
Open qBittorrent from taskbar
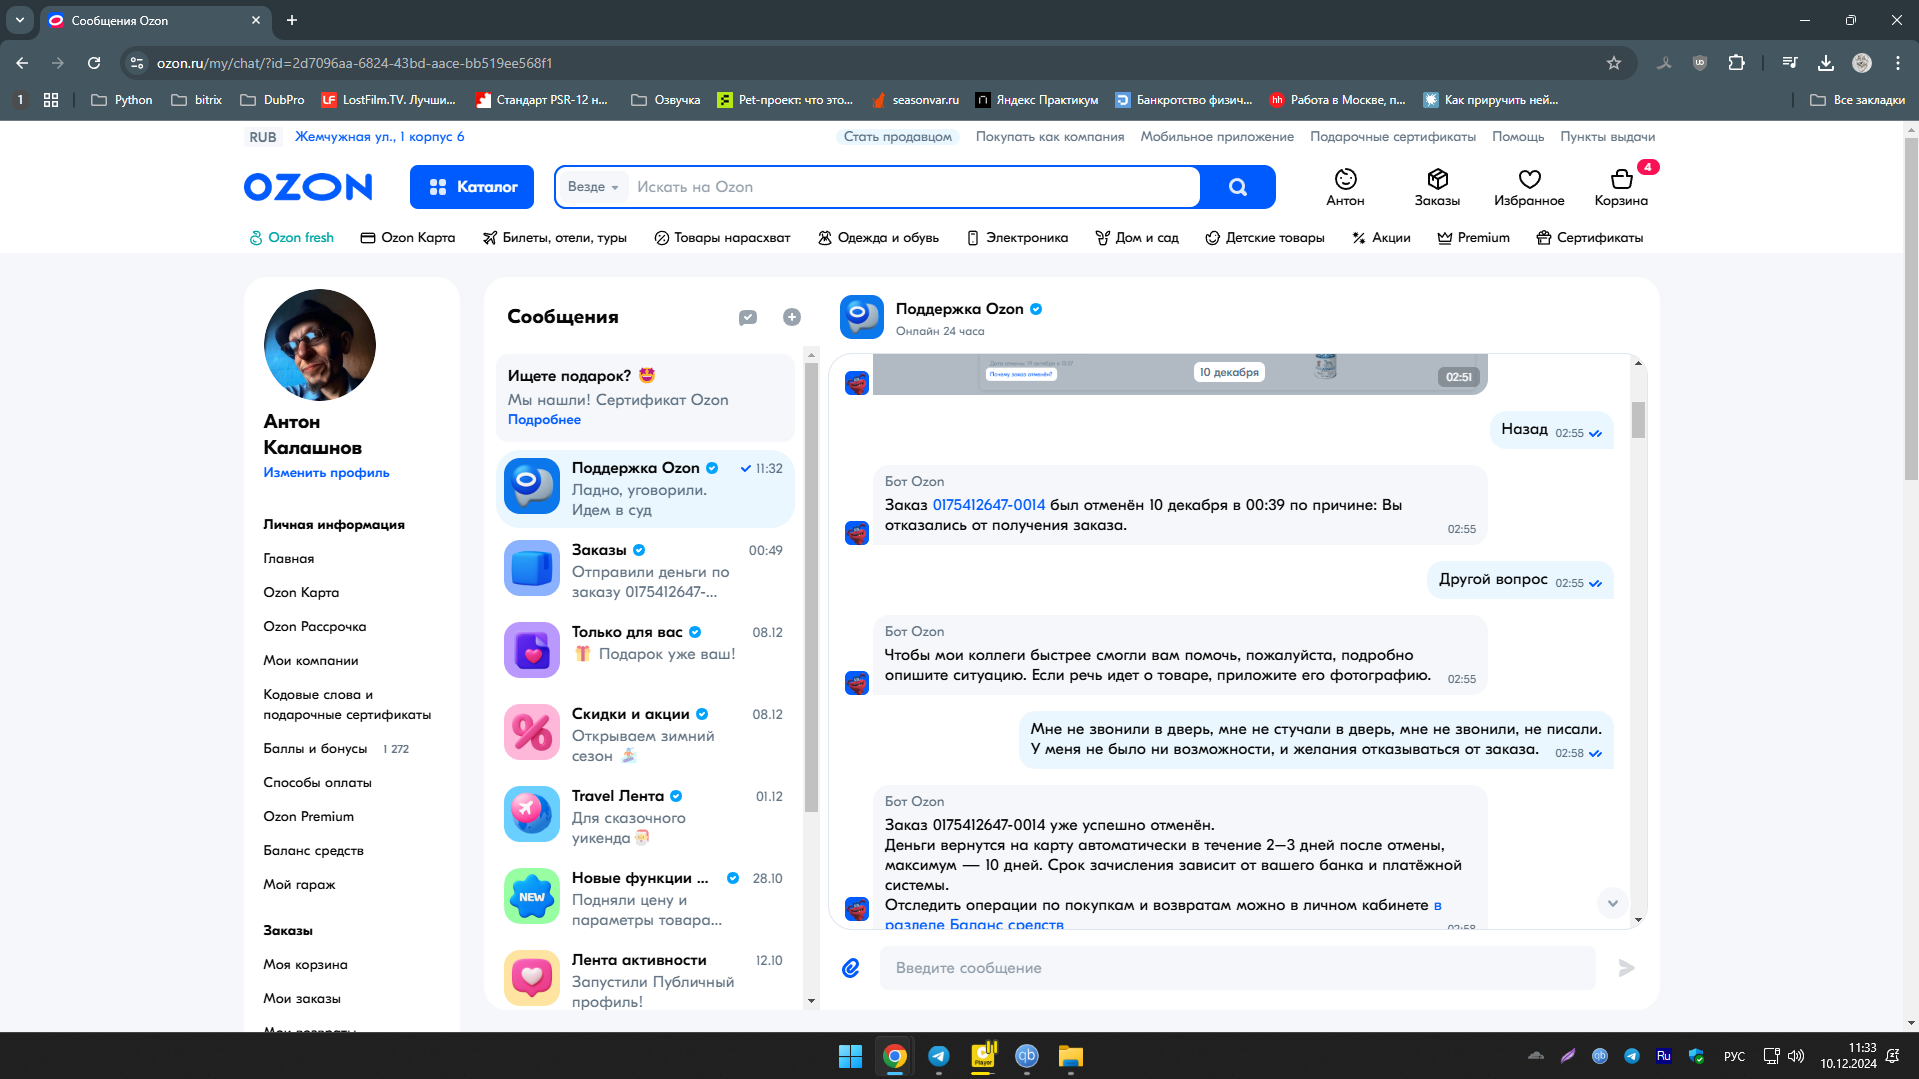coord(1026,1056)
